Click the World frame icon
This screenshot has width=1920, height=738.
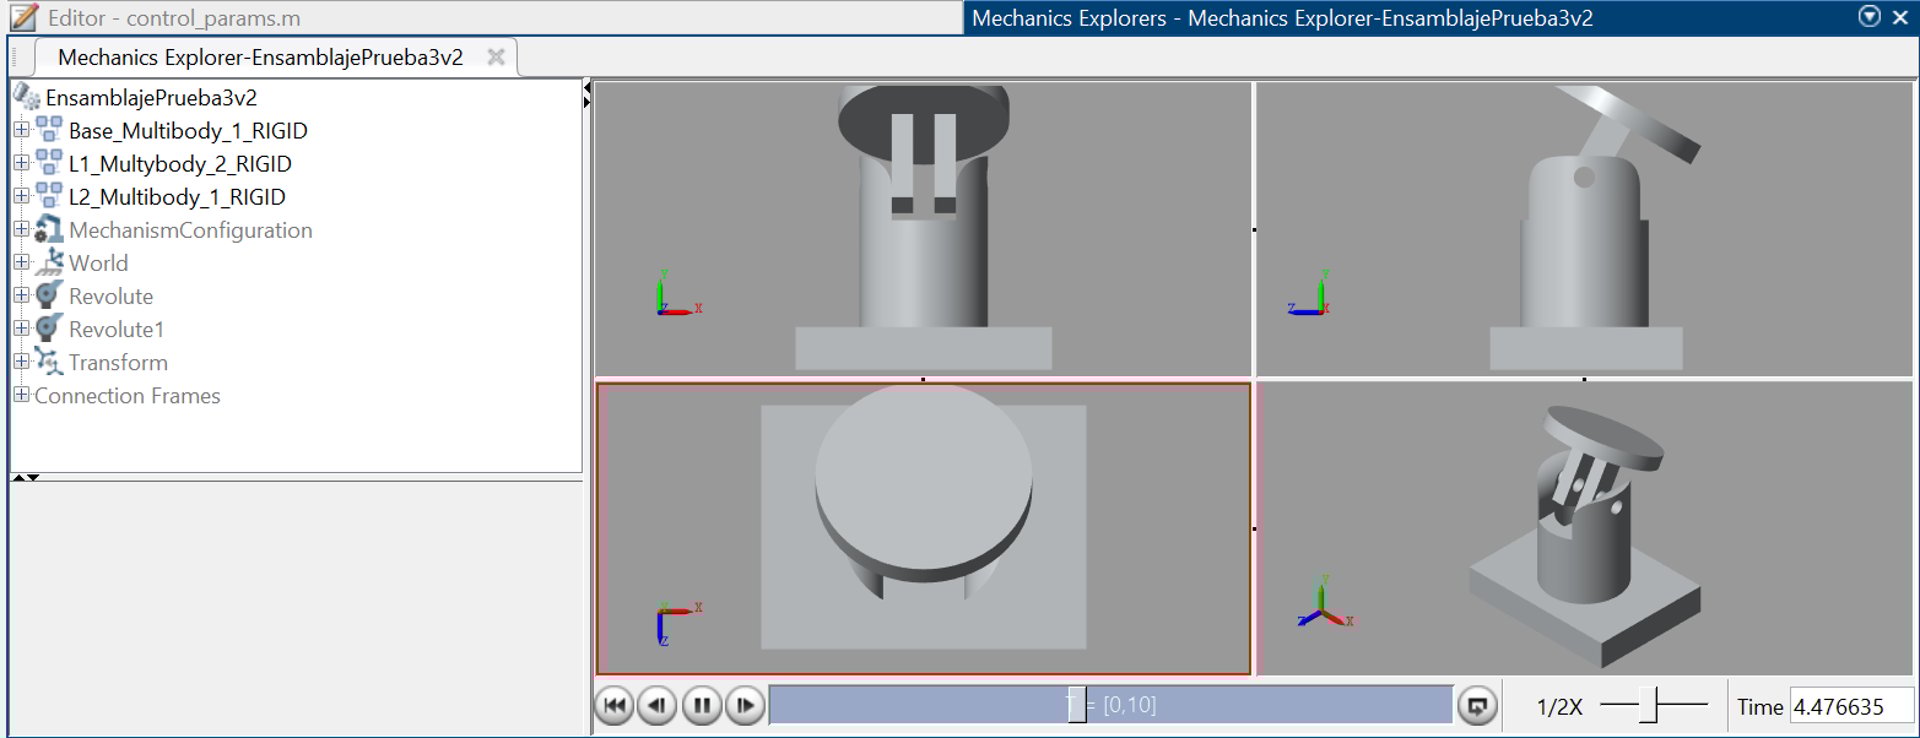pos(48,262)
